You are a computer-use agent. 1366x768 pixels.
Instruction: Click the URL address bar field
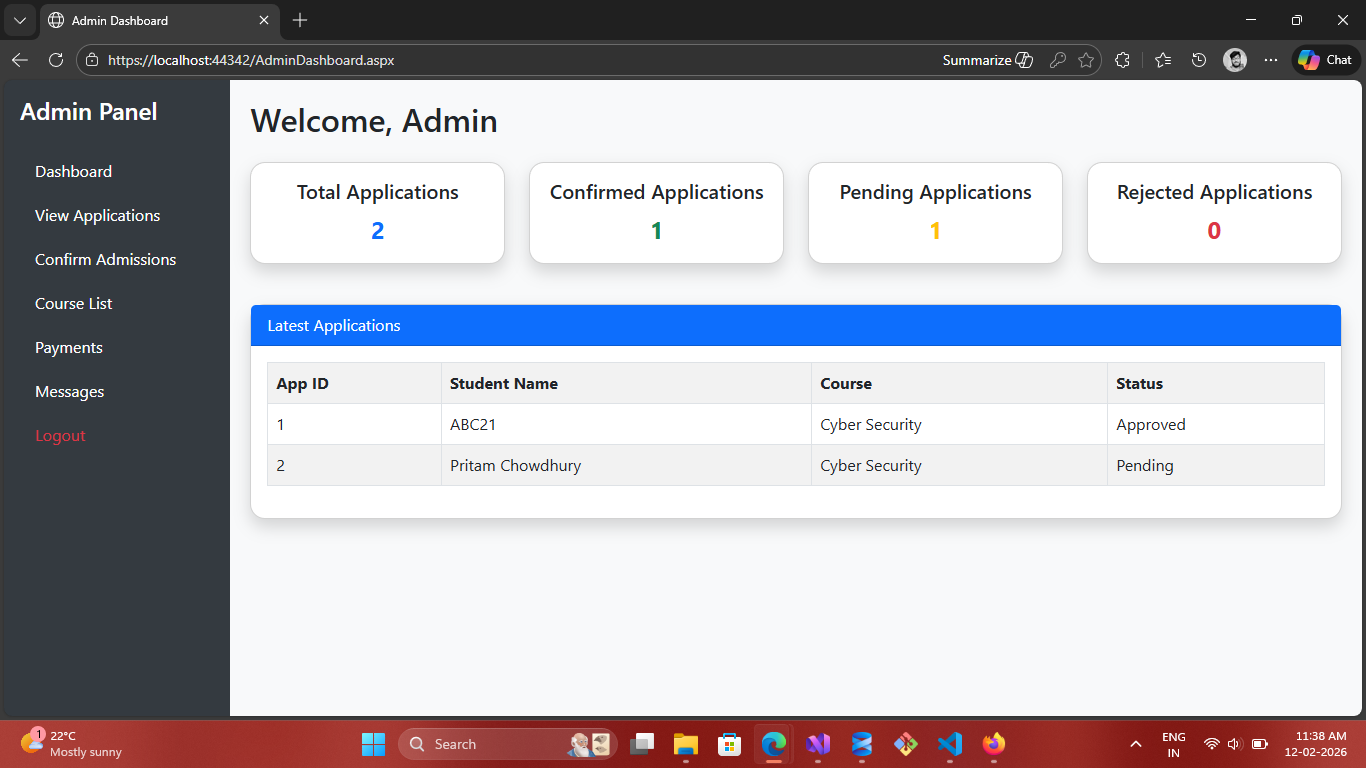[500, 60]
